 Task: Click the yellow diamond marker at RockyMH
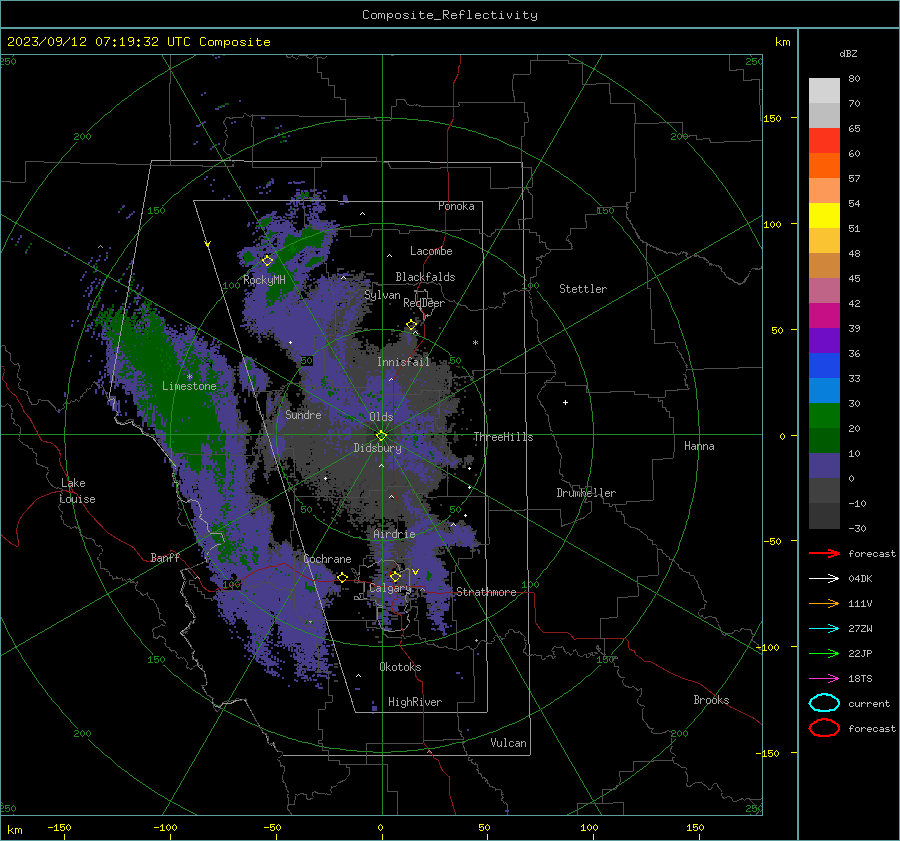(267, 261)
